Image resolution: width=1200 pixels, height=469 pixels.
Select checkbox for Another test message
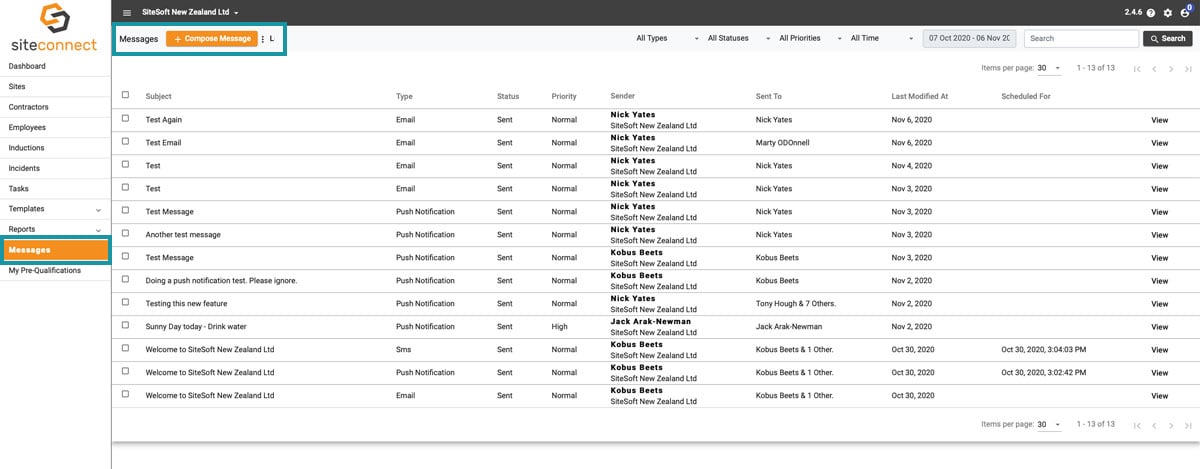pyautogui.click(x=125, y=233)
